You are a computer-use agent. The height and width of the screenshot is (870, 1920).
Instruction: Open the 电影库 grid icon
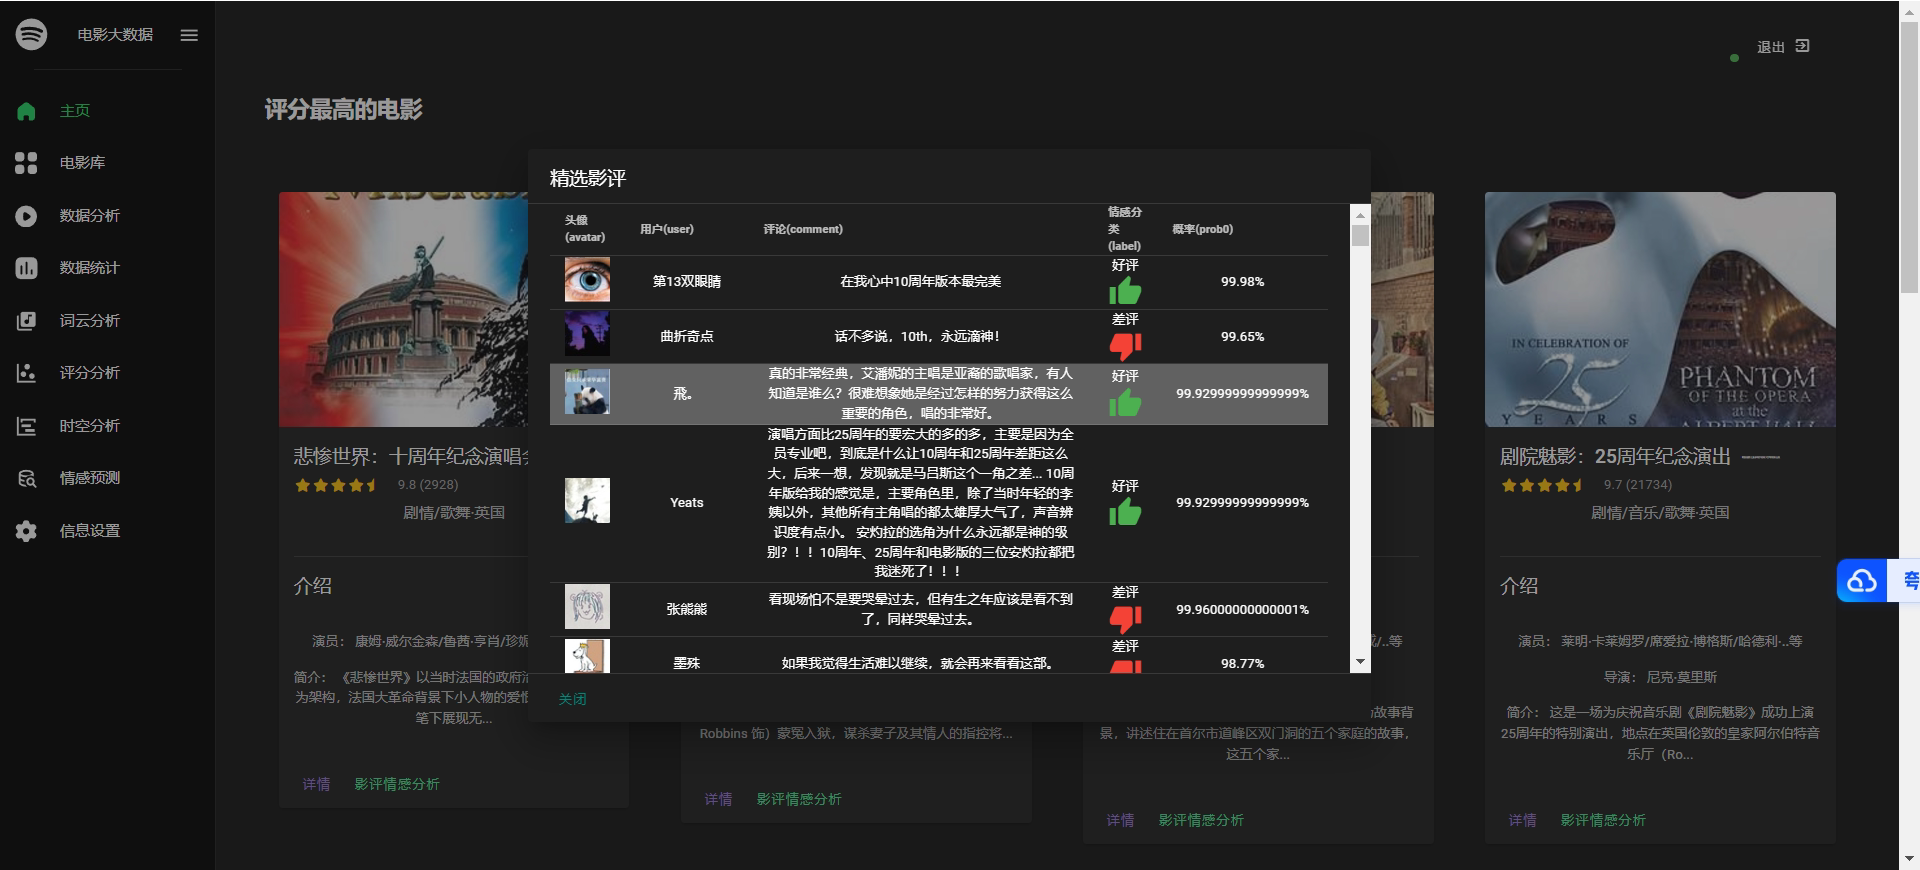tap(26, 163)
